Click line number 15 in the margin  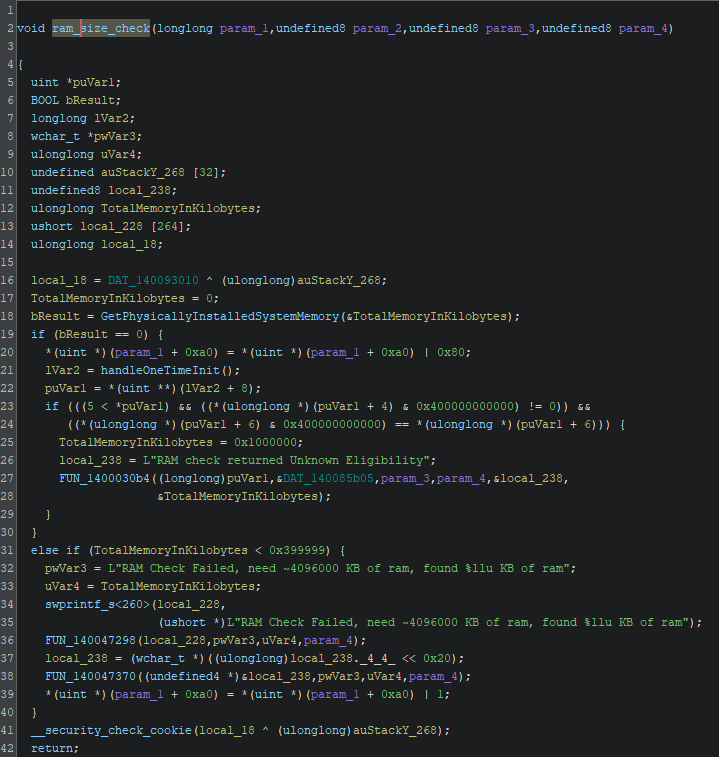point(7,263)
